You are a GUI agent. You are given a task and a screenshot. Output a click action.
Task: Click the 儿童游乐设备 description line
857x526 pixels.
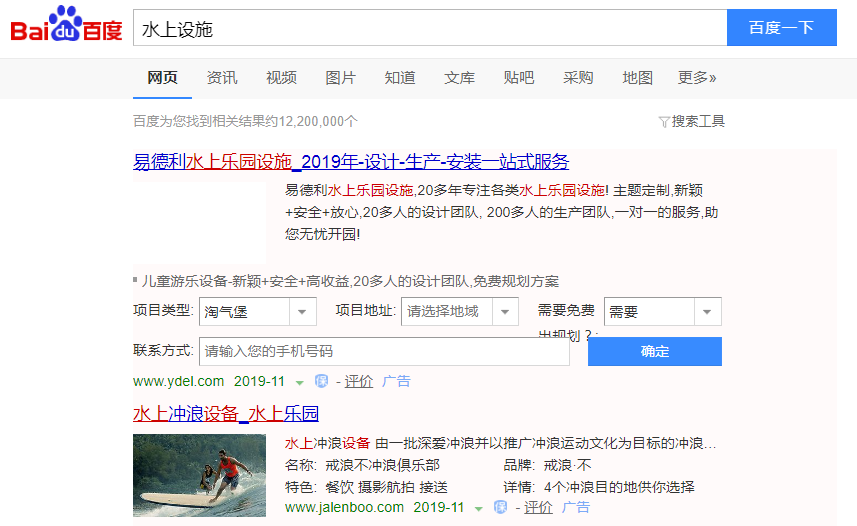coord(350,281)
